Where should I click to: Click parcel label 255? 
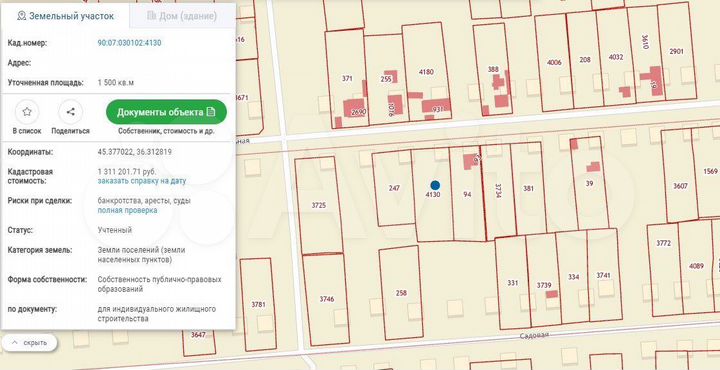click(x=386, y=79)
